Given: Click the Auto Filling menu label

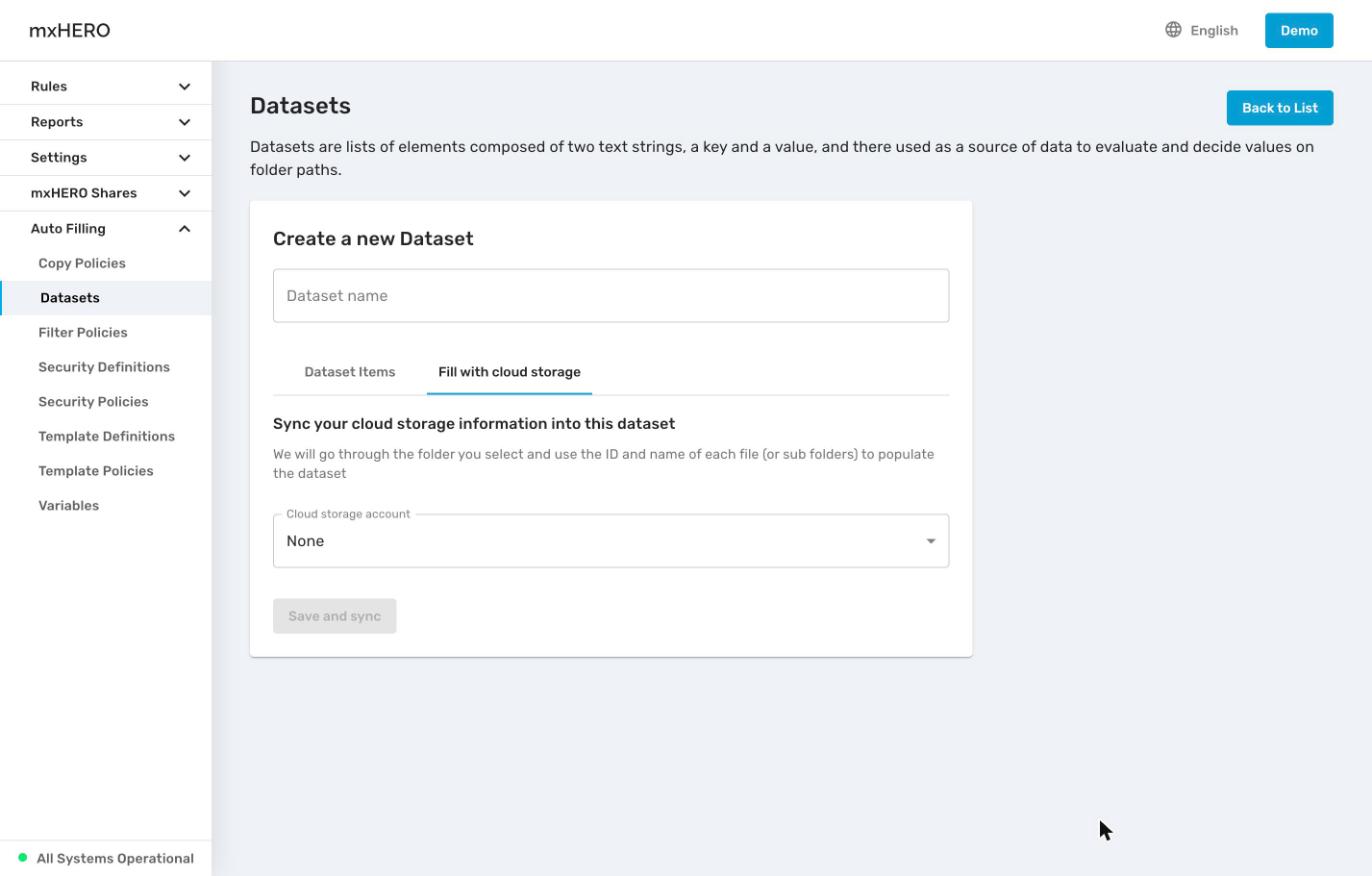Looking at the screenshot, I should pos(68,229).
